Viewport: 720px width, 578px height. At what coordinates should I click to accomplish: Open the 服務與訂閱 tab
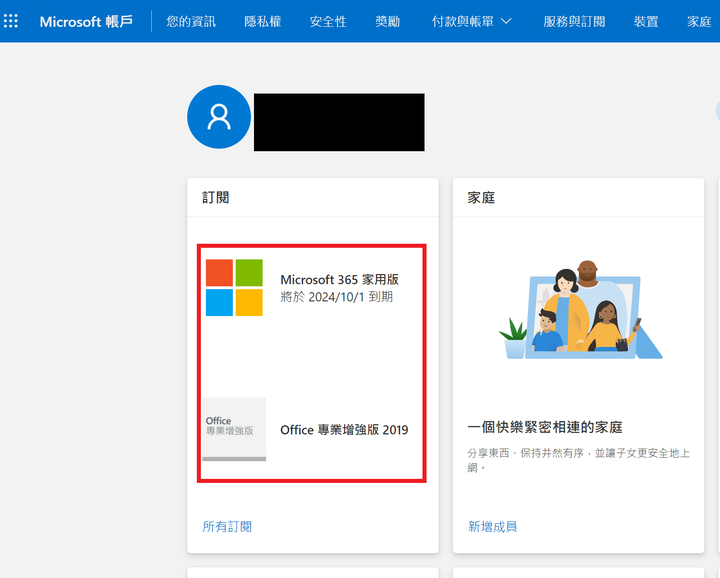[x=574, y=22]
